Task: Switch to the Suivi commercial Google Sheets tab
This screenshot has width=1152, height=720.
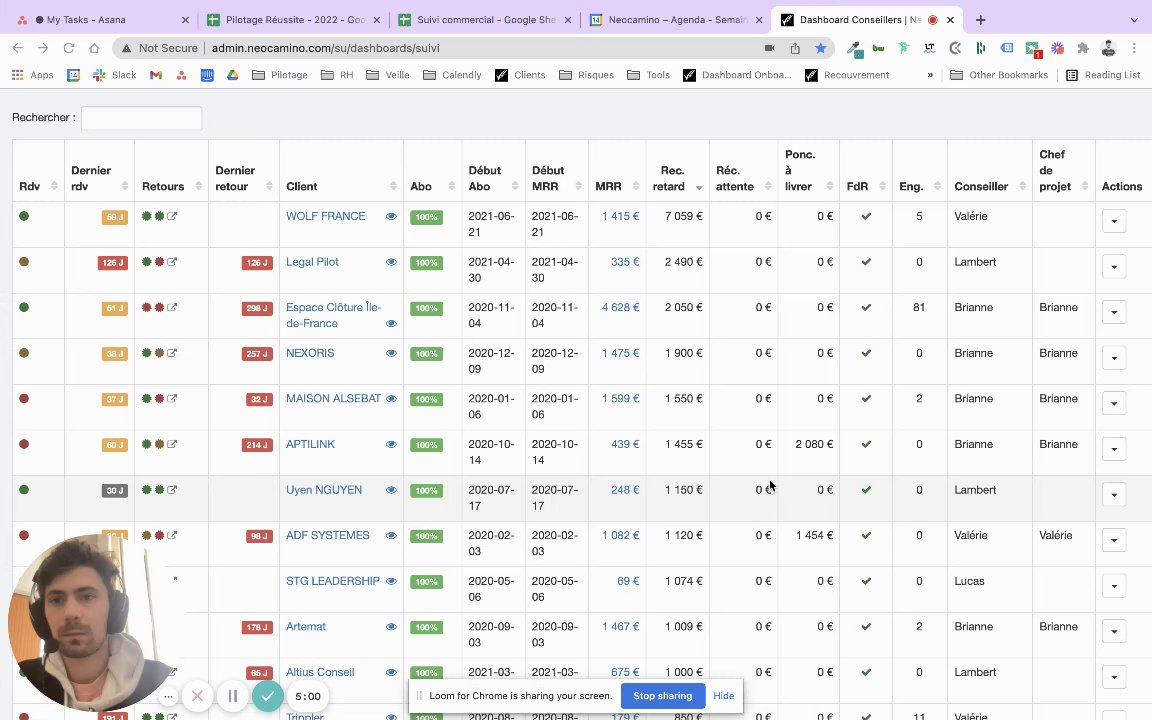Action: 484,20
